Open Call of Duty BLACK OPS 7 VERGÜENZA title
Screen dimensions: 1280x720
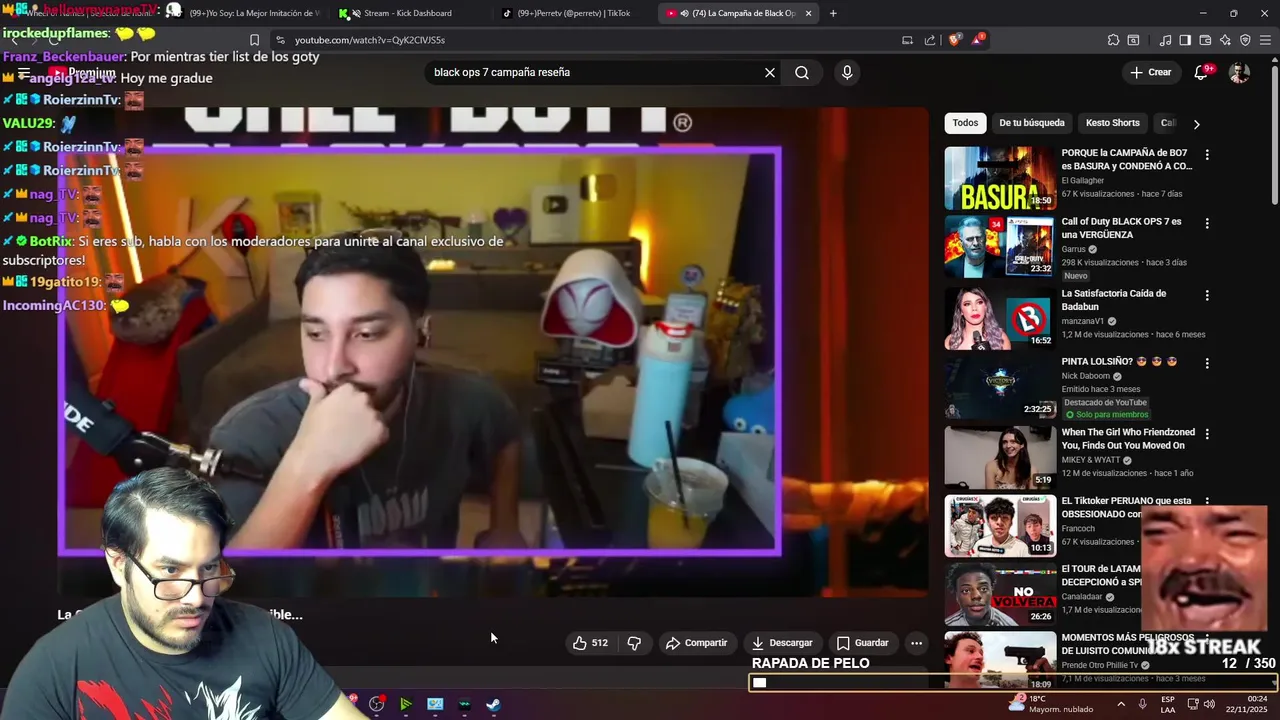pos(1121,228)
